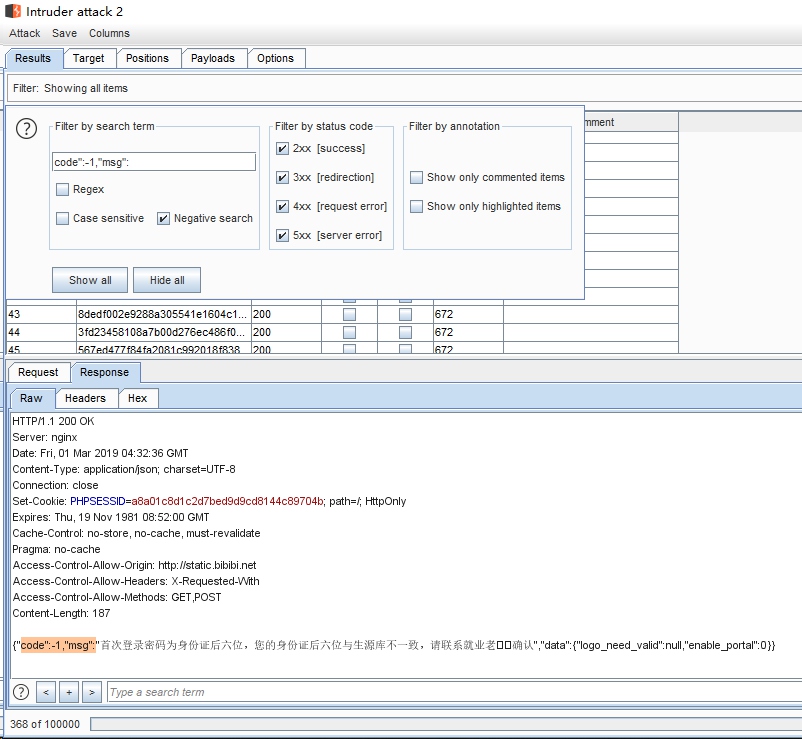802x739 pixels.
Task: Open the Payloads tab
Action: coord(213,58)
